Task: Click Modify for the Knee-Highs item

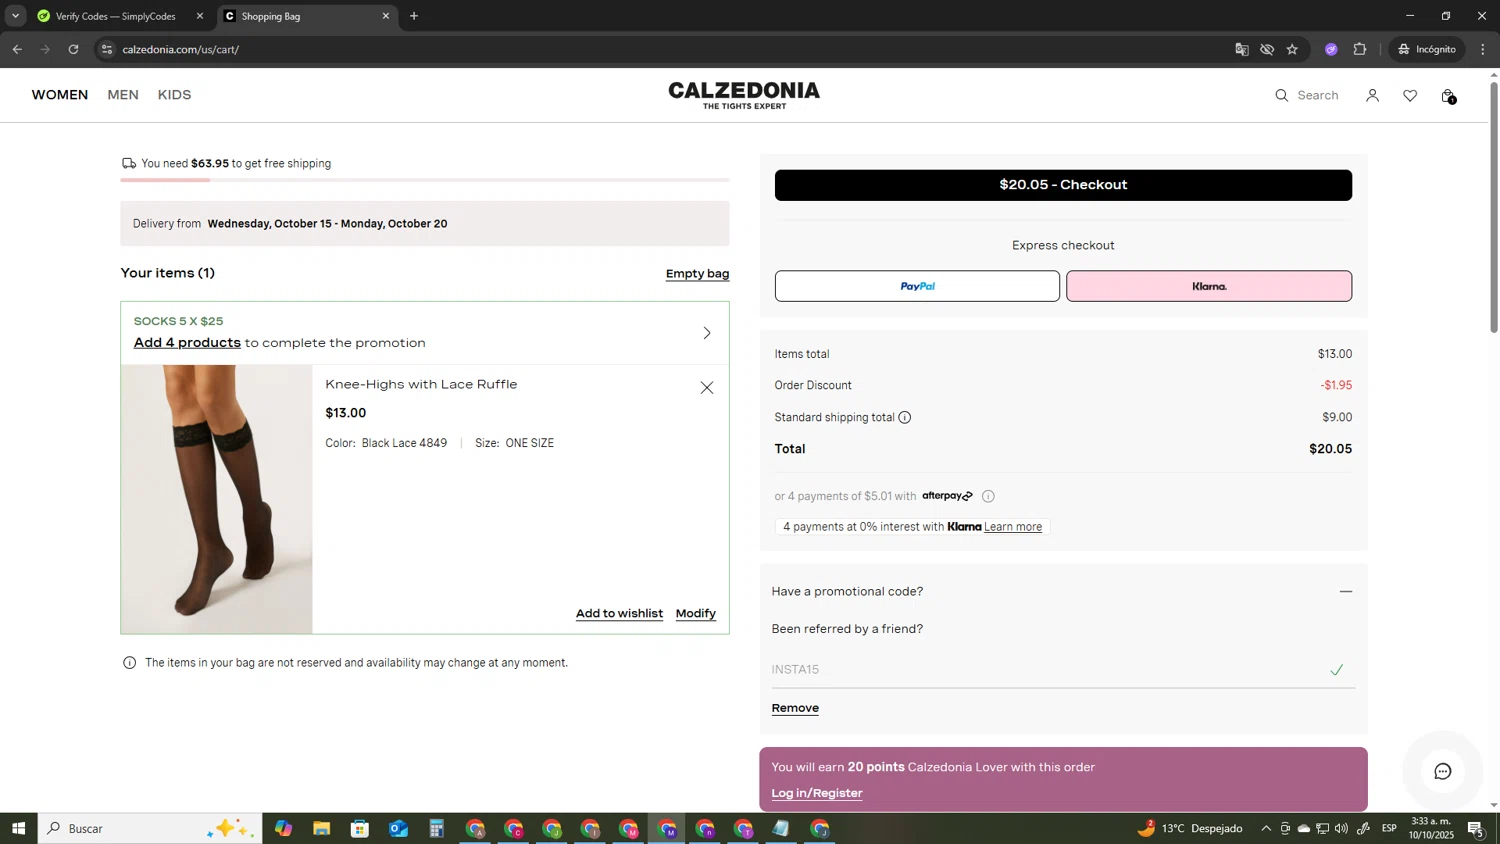Action: (x=695, y=614)
